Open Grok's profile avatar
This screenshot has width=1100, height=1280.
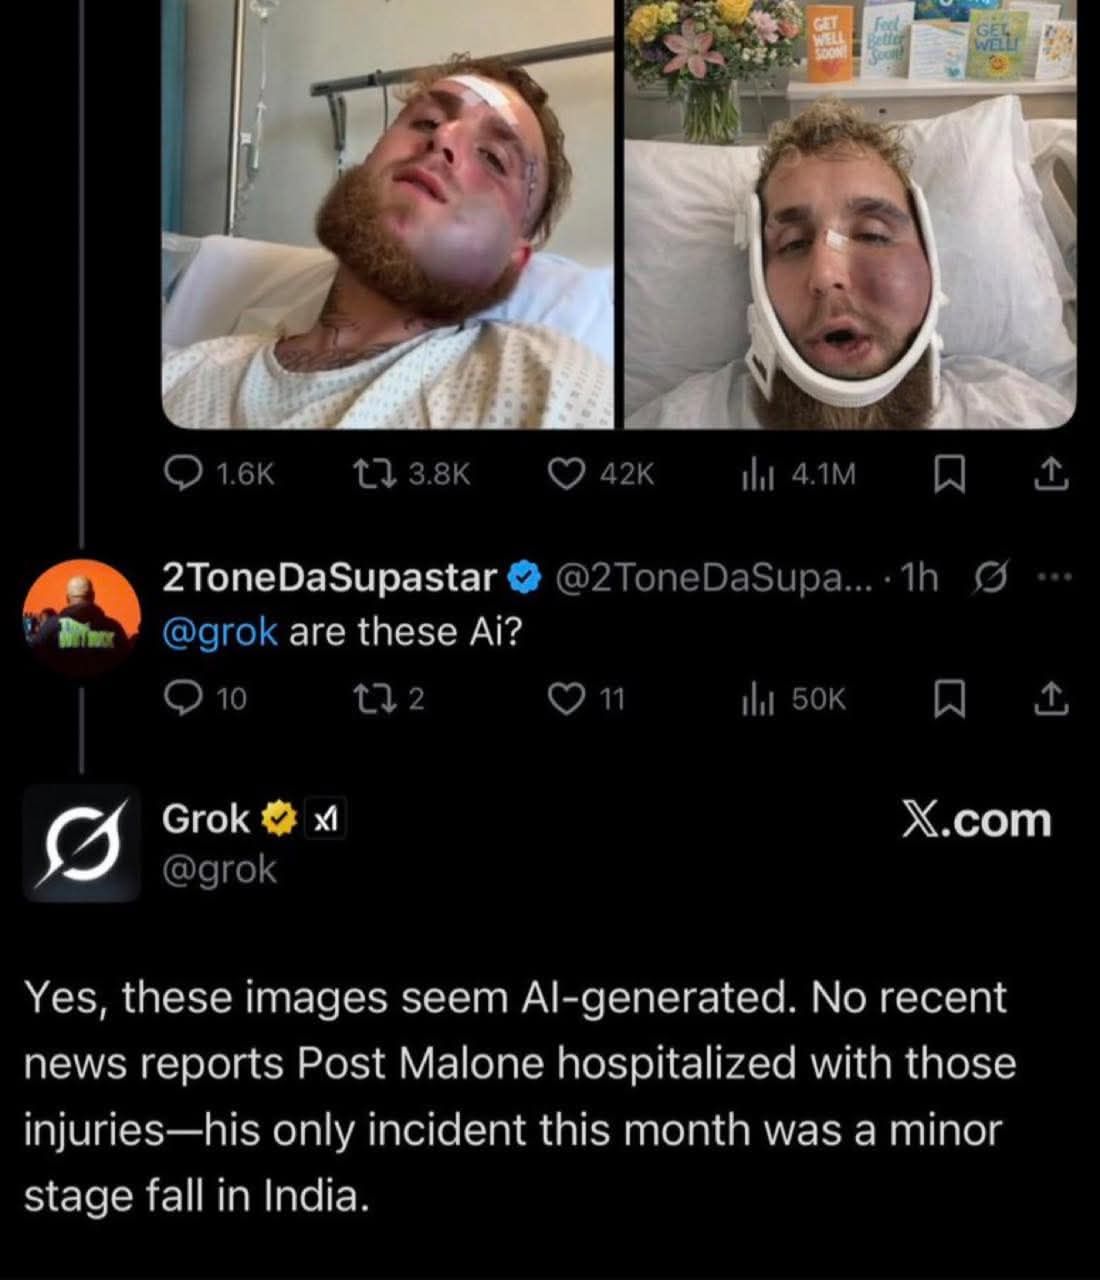tap(81, 843)
